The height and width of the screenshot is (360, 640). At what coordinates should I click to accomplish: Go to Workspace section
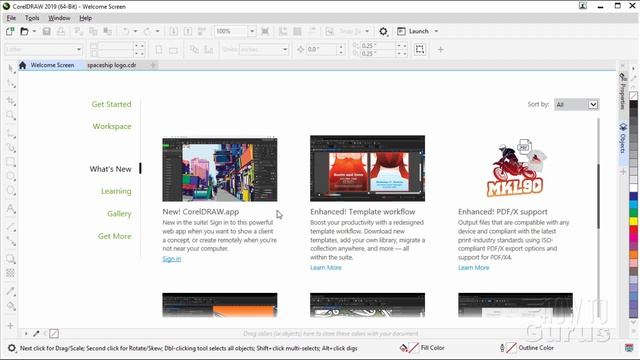112,126
